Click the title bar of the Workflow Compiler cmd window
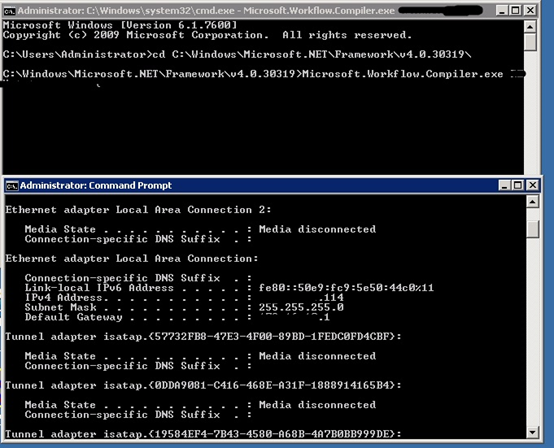This screenshot has width=554, height=448. pos(247,11)
